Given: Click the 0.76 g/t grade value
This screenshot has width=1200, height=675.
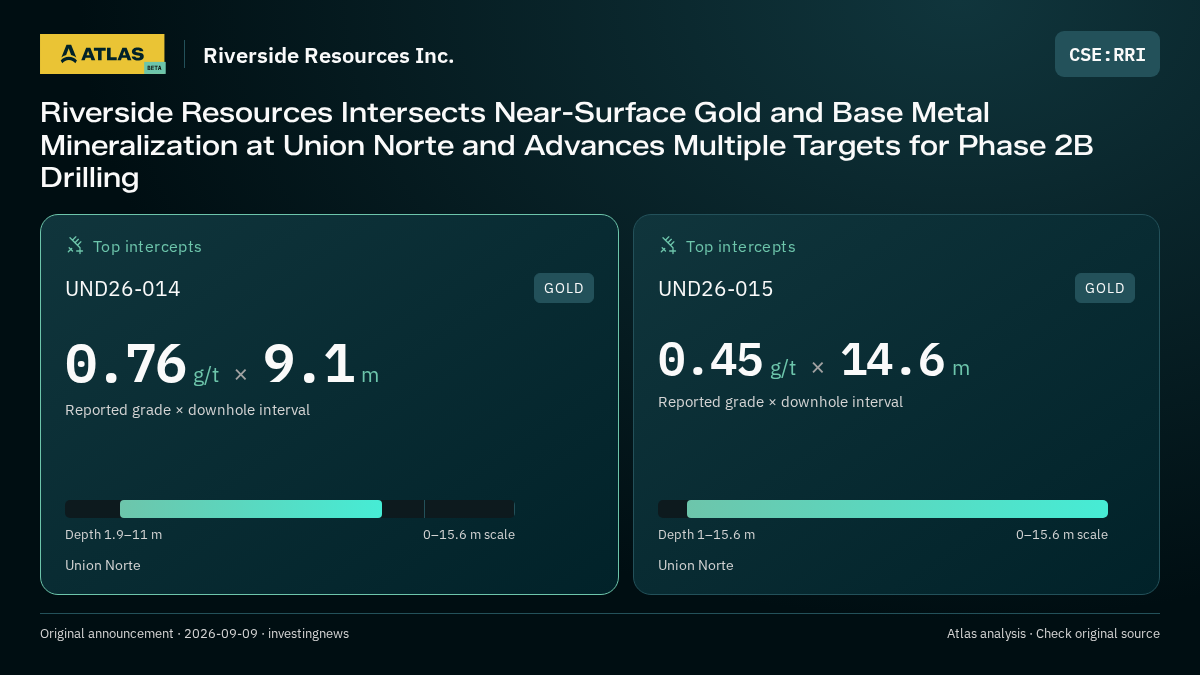Looking at the screenshot, I should pyautogui.click(x=142, y=365).
